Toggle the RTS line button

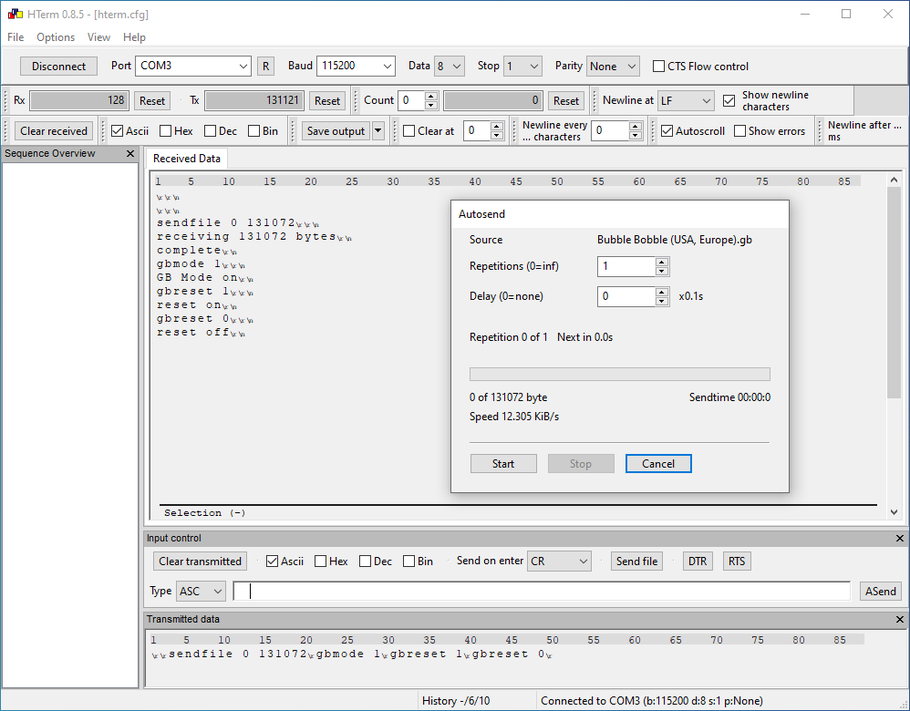click(x=736, y=561)
